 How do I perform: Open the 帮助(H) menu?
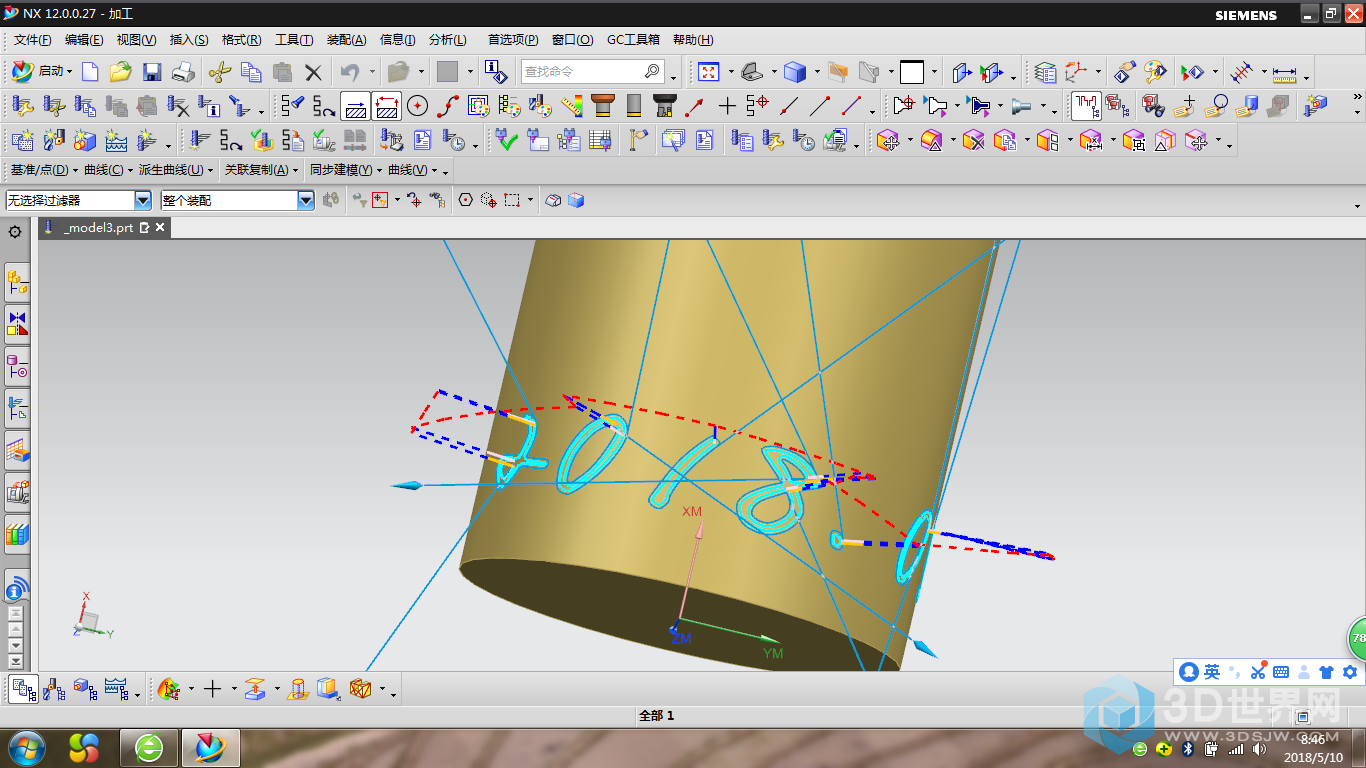pyautogui.click(x=693, y=40)
